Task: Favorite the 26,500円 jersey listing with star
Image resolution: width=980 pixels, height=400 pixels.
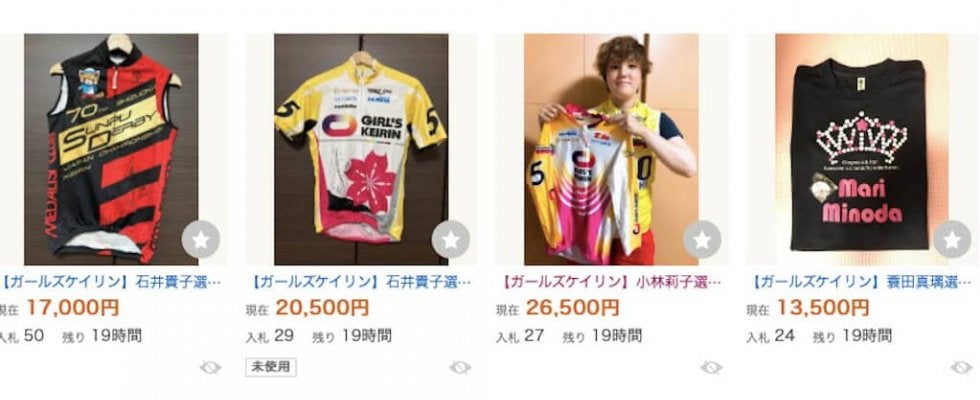Action: 702,239
